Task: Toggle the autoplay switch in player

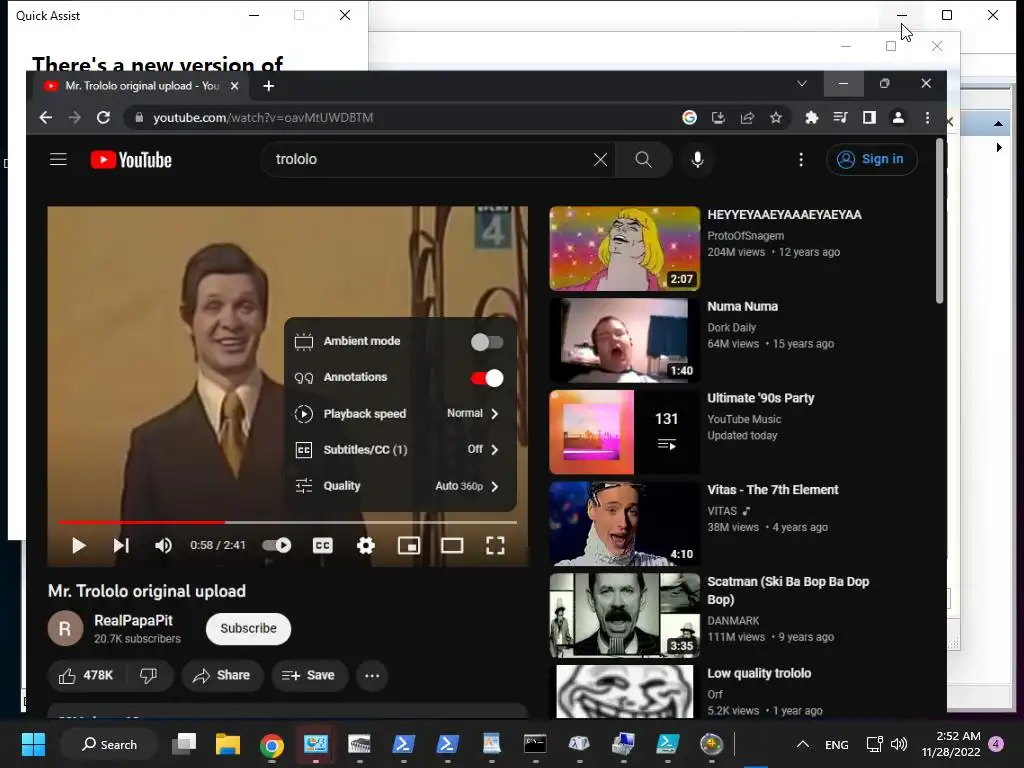Action: [276, 545]
